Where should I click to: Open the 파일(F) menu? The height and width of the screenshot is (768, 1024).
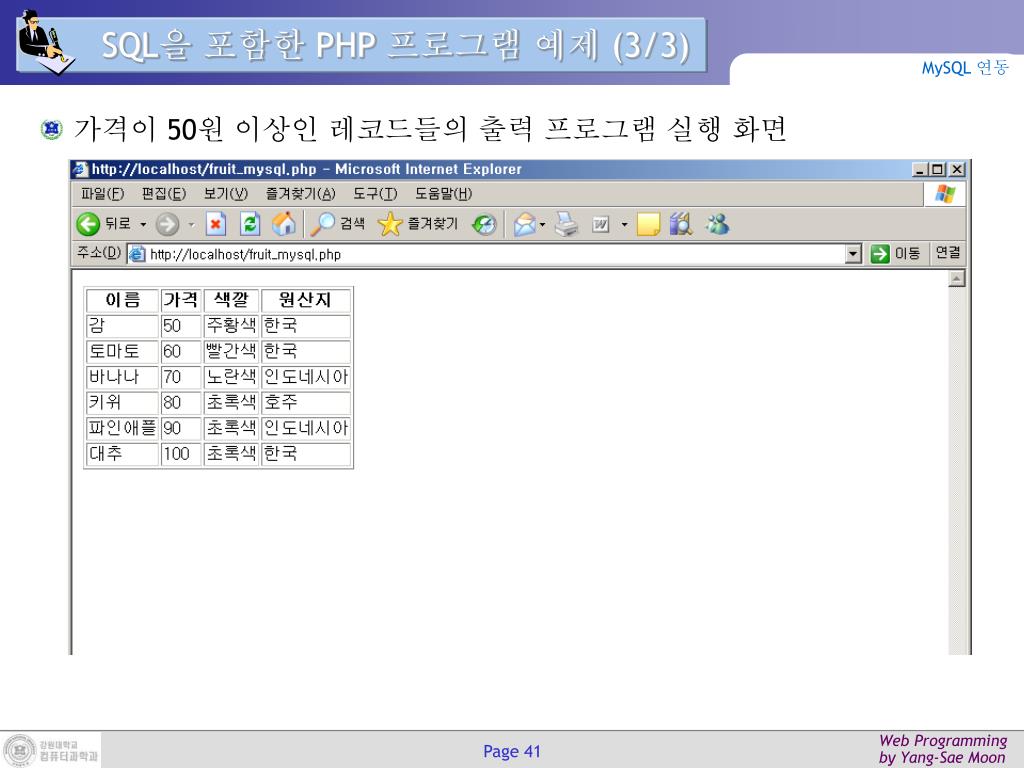pos(103,194)
